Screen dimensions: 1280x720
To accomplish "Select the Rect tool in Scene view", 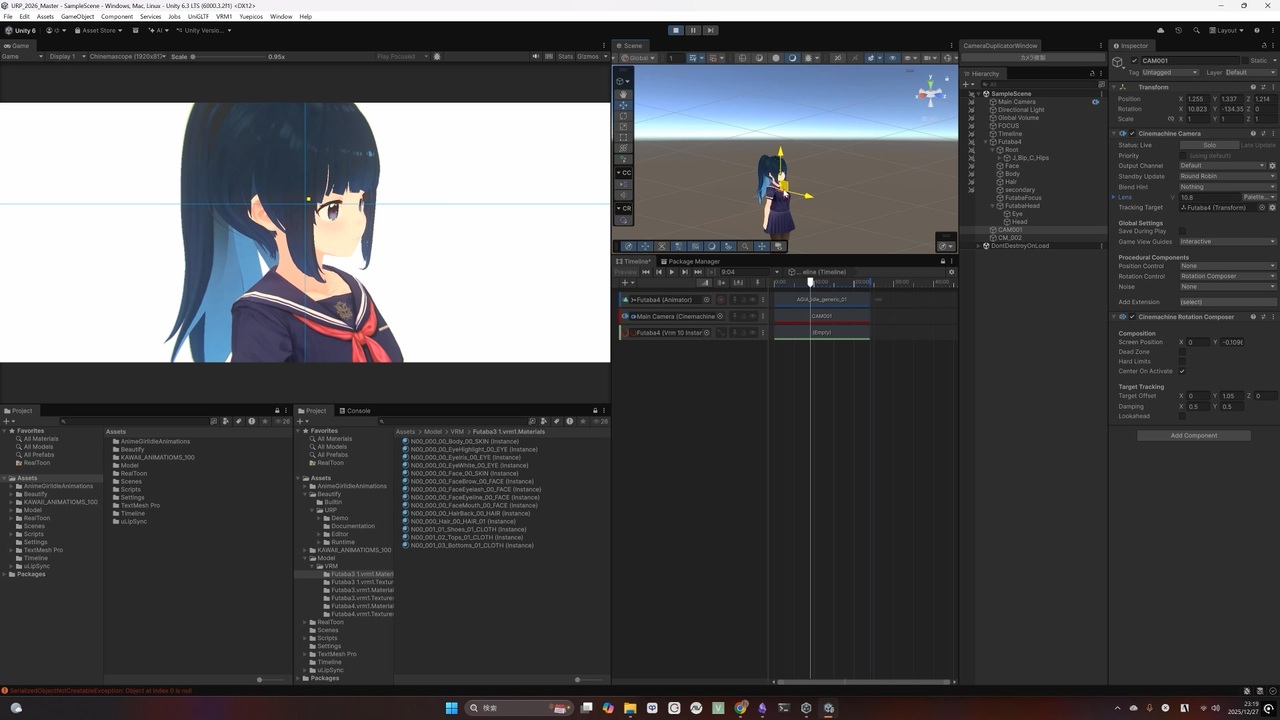I will pyautogui.click(x=623, y=137).
